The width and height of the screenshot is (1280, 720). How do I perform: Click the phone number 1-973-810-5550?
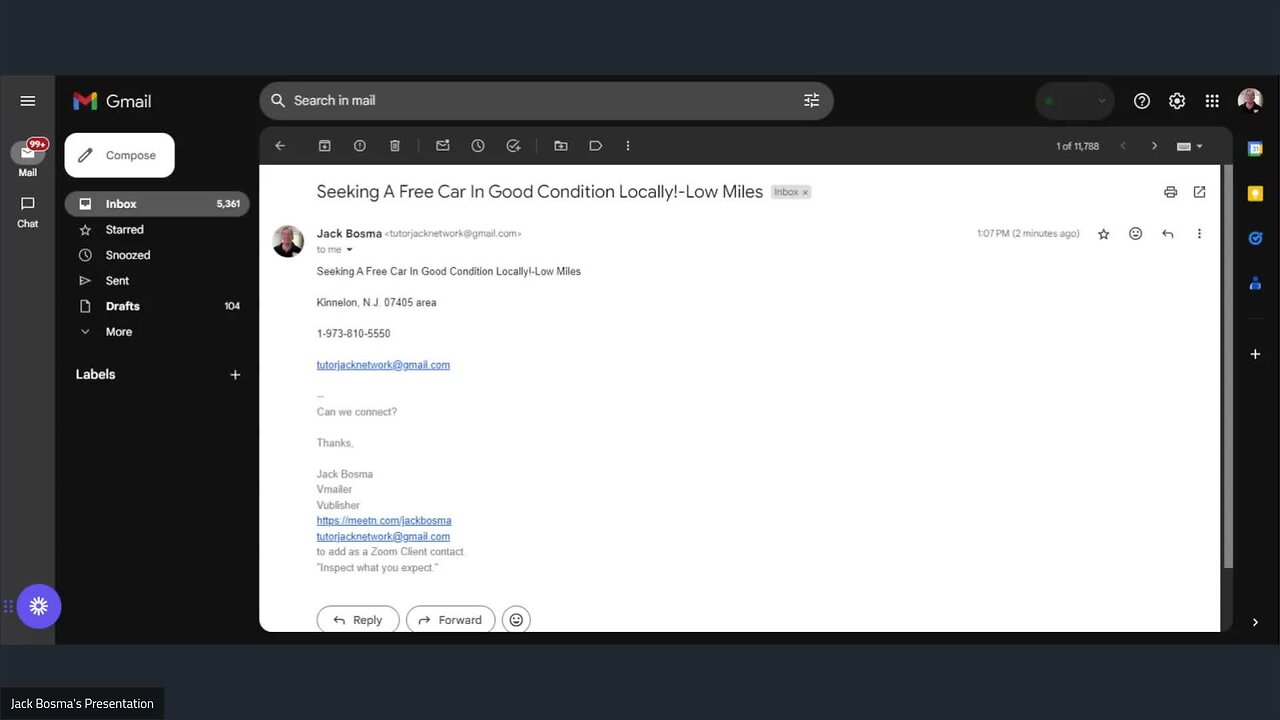tap(353, 334)
